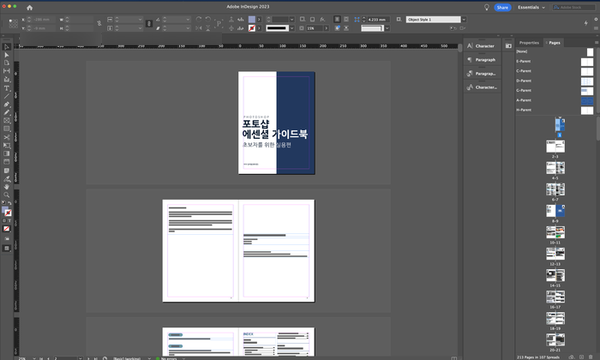Select the Eyedropper tool
This screenshot has height=360, width=600.
click(x=7, y=179)
